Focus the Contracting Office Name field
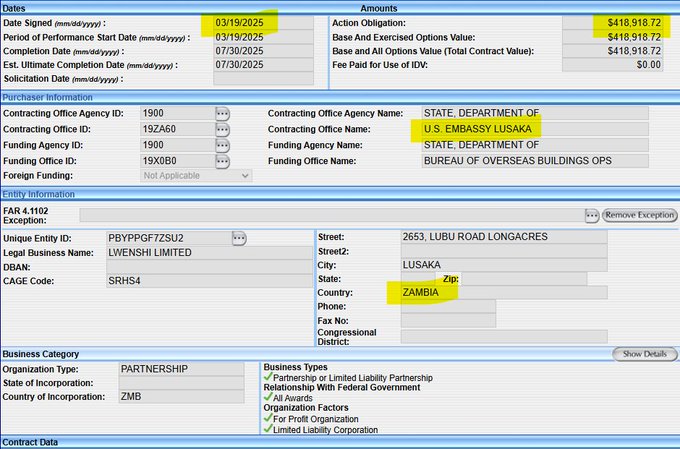Viewport: 680px width, 449px height. tap(534, 130)
